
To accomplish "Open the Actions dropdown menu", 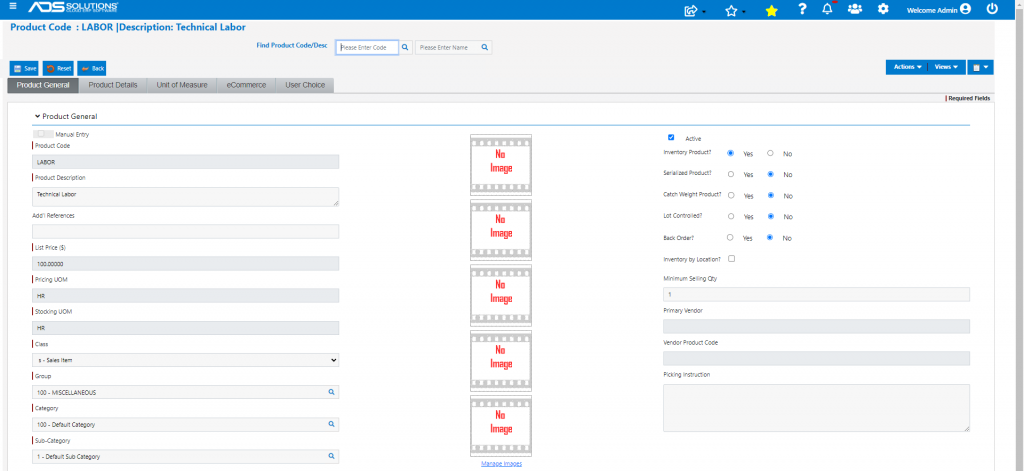I will click(x=906, y=67).
